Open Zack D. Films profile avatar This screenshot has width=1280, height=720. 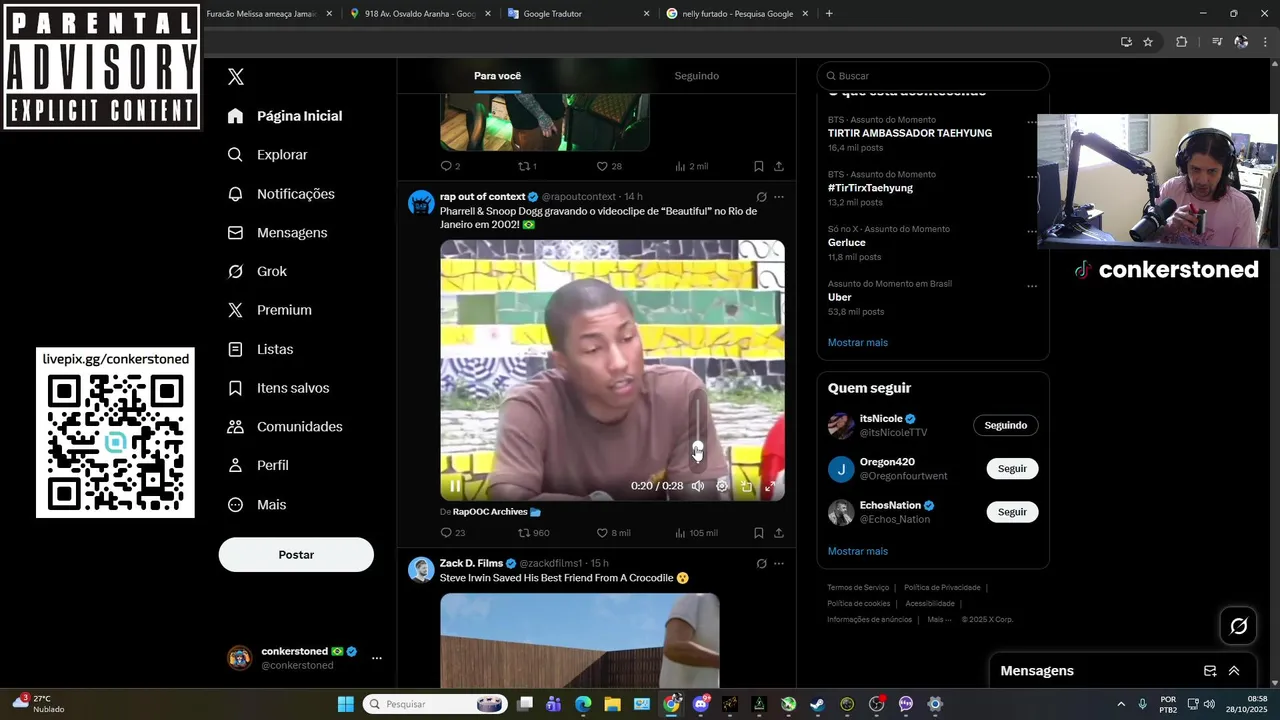[x=421, y=570]
